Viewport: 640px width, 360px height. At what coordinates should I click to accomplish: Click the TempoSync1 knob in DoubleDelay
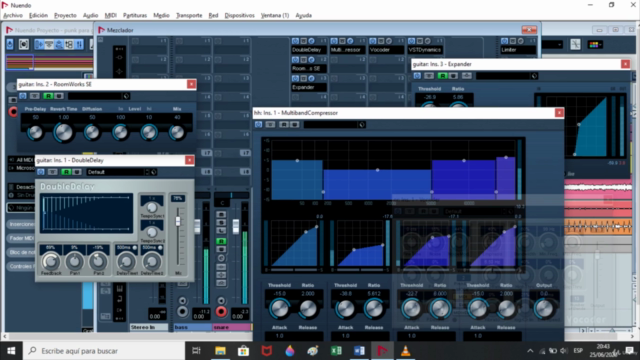tap(151, 207)
